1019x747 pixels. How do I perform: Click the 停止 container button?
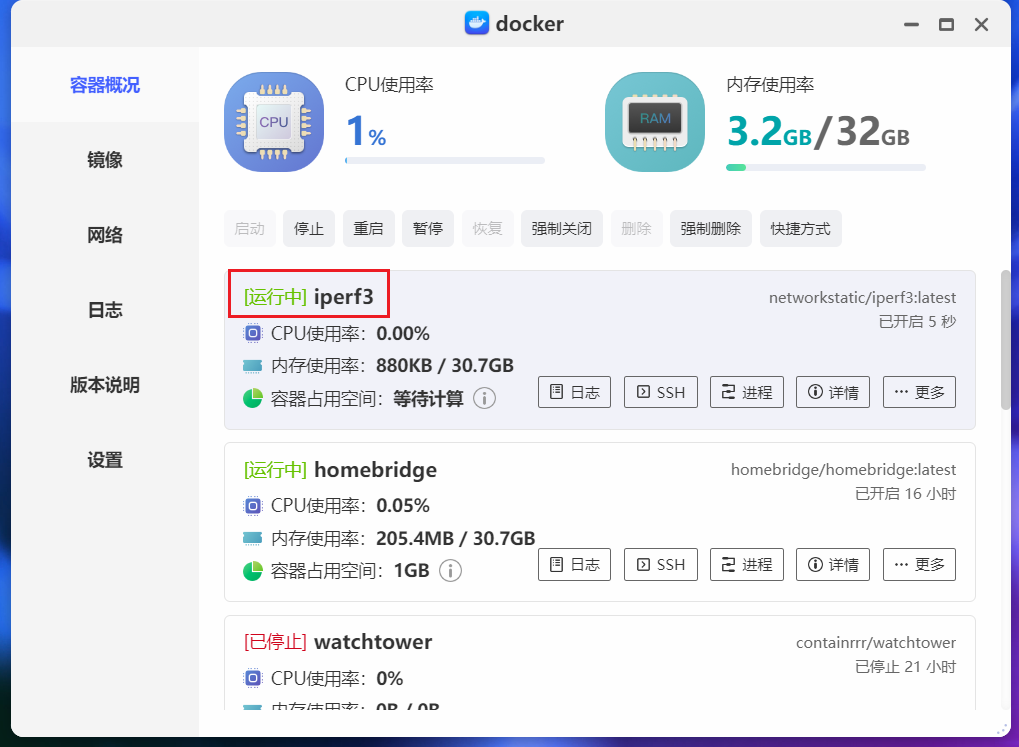coord(309,229)
